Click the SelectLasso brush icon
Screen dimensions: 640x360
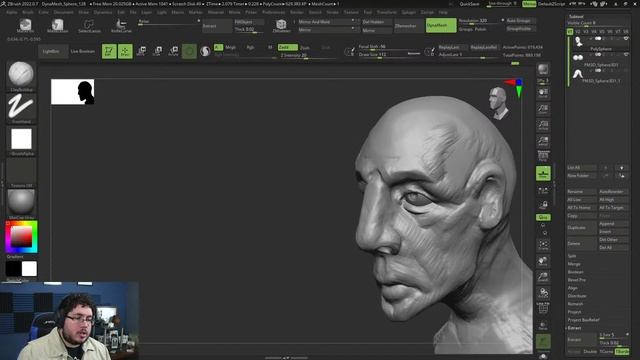click(89, 25)
